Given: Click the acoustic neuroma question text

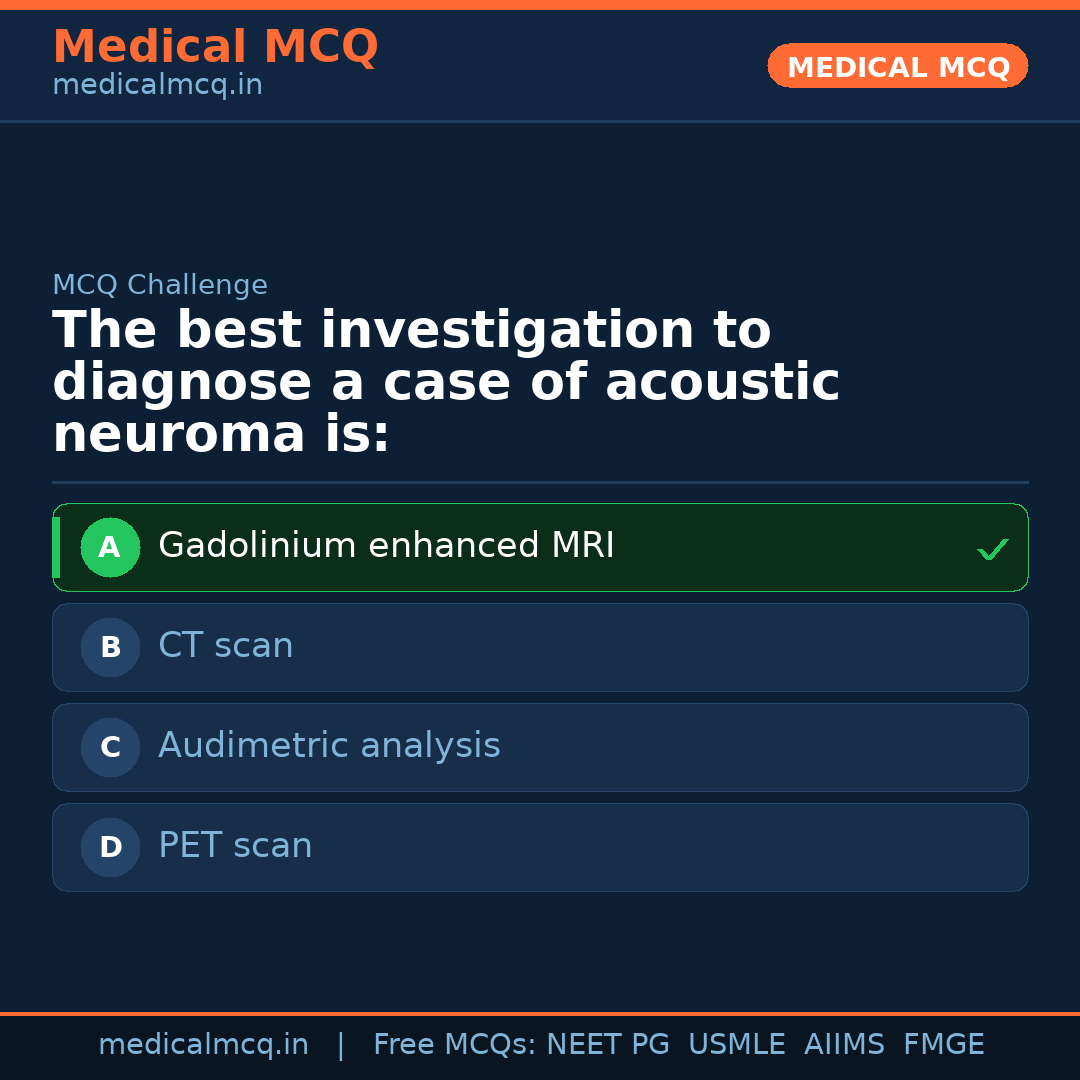Looking at the screenshot, I should coord(445,383).
